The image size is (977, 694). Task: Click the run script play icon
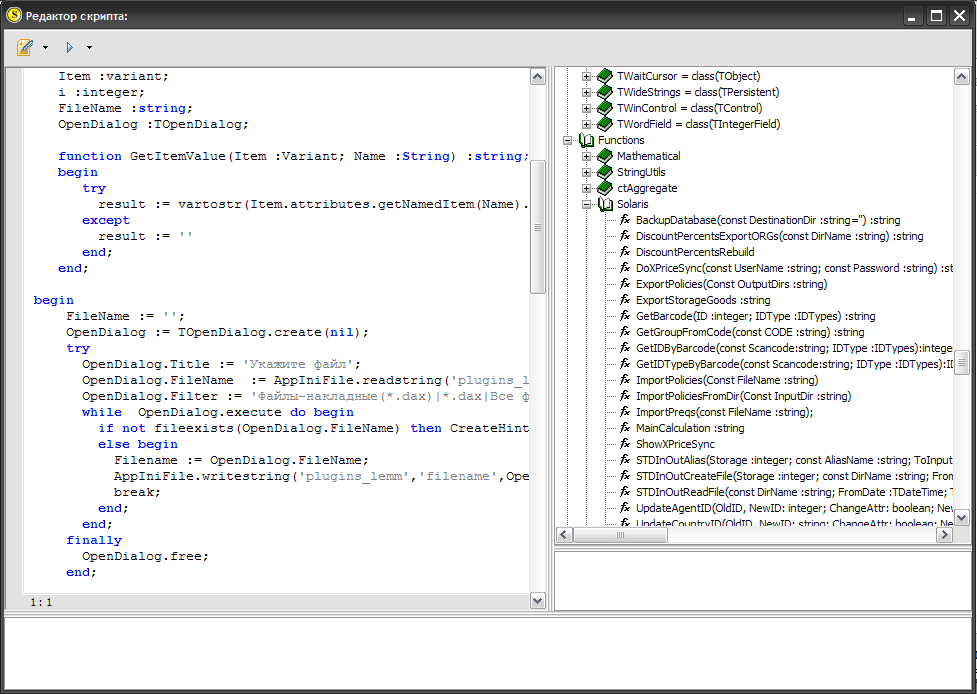point(69,47)
